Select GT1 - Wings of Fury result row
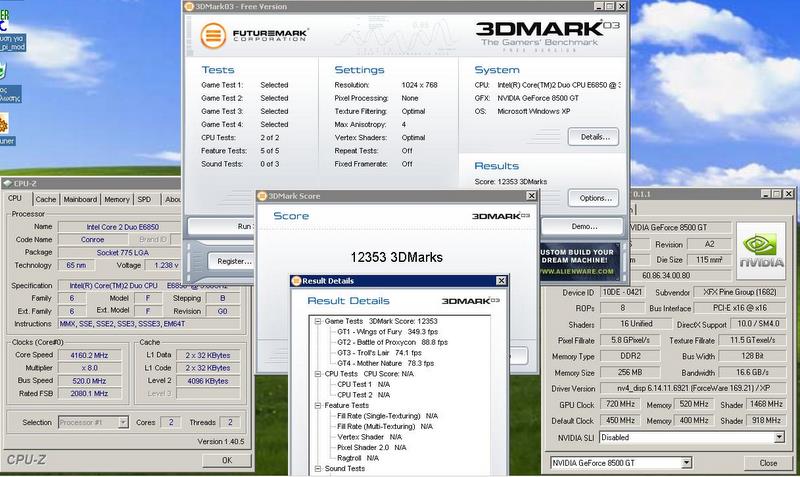800x477 pixels. click(387, 332)
